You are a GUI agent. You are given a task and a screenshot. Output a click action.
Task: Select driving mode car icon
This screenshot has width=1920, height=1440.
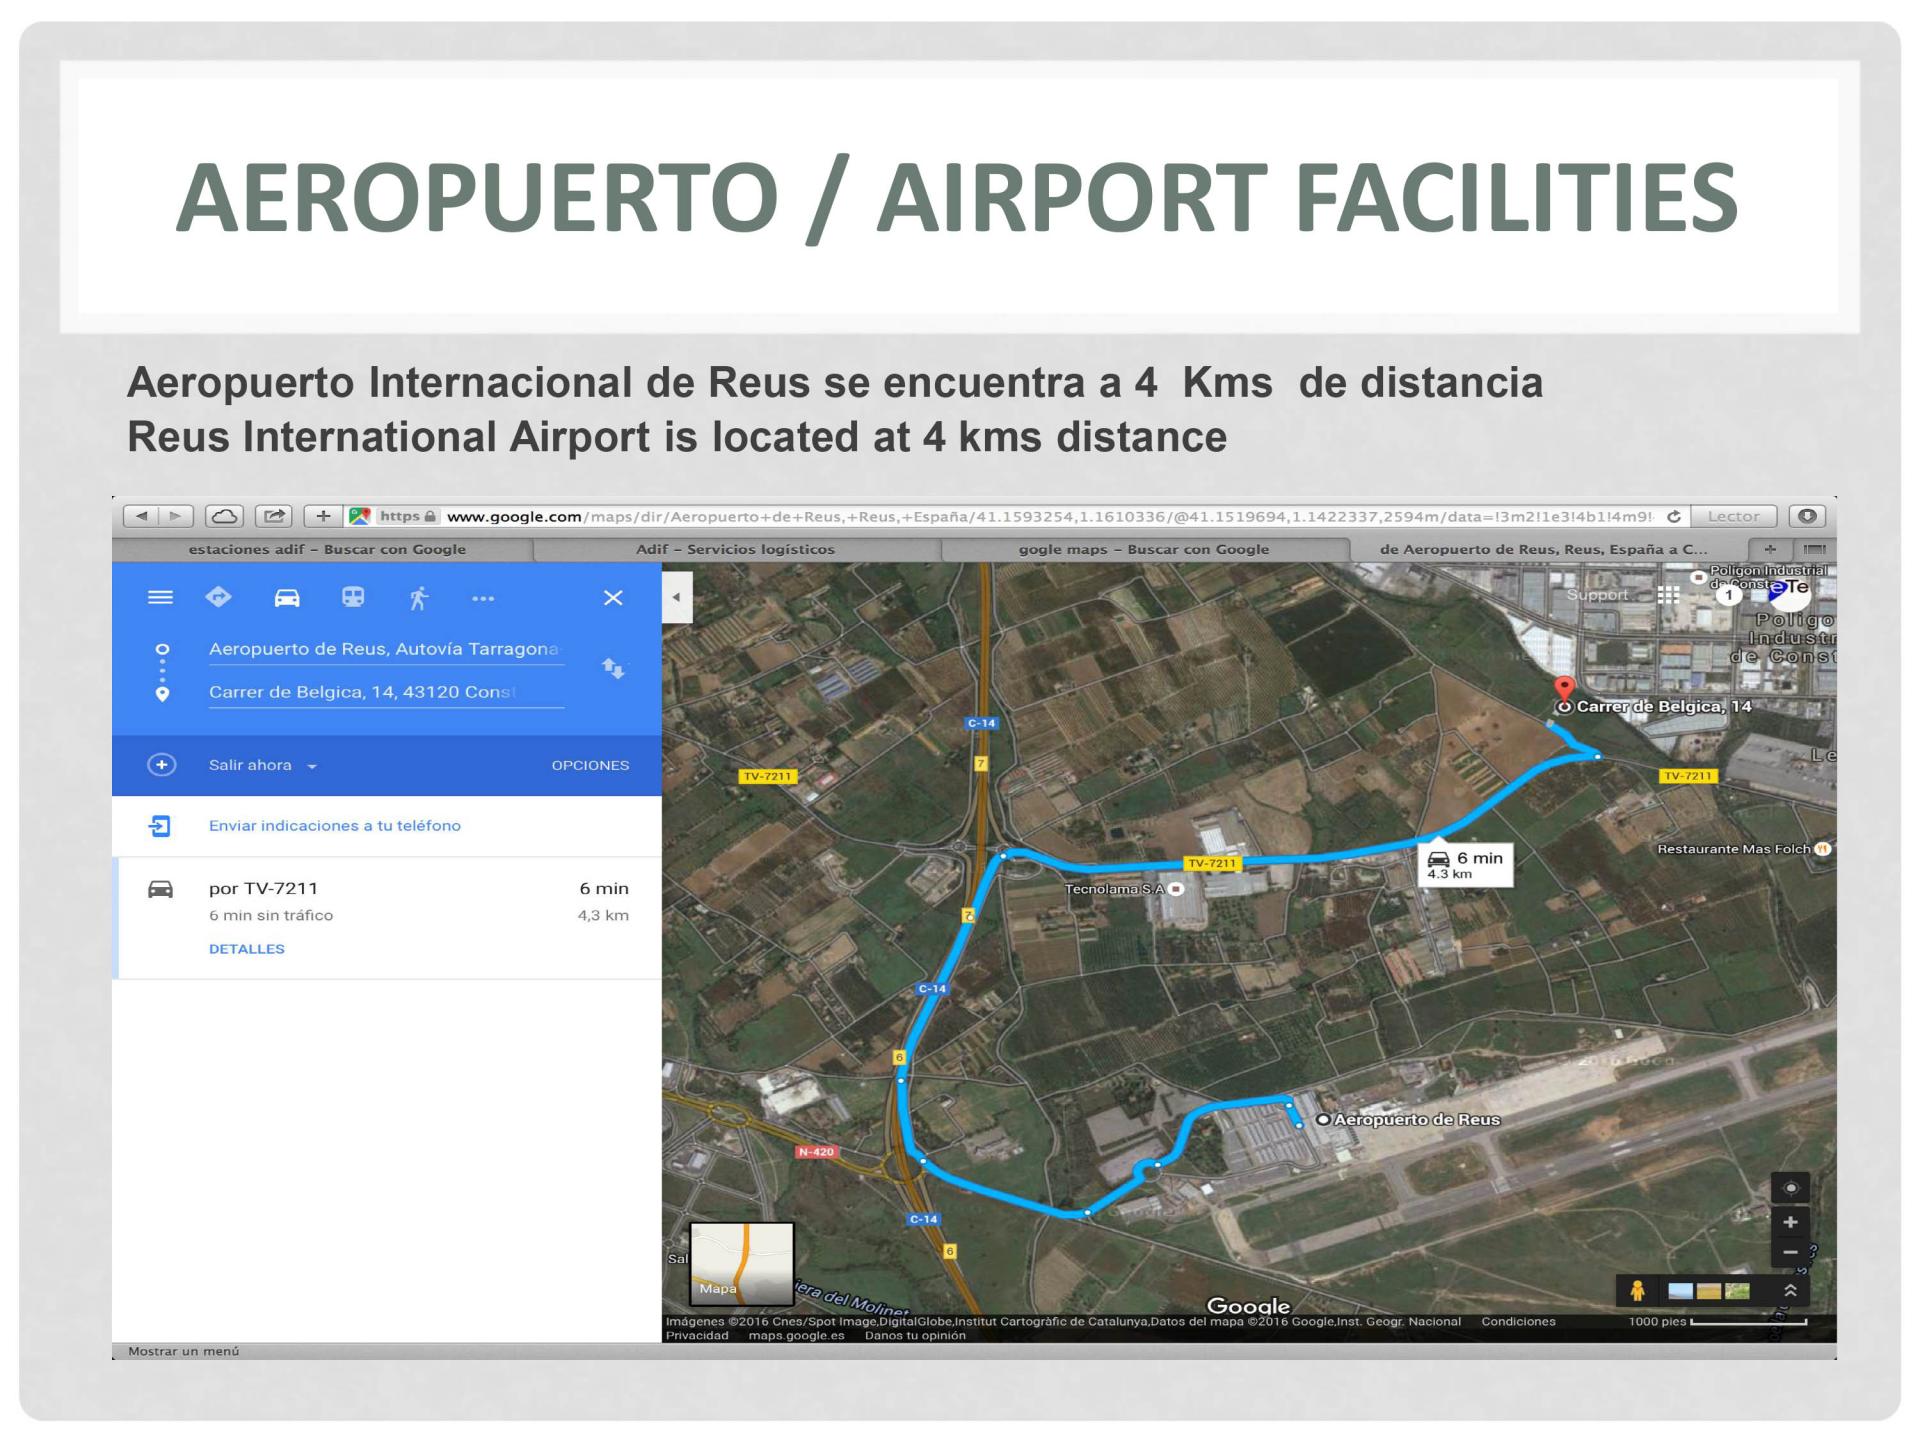coord(287,598)
